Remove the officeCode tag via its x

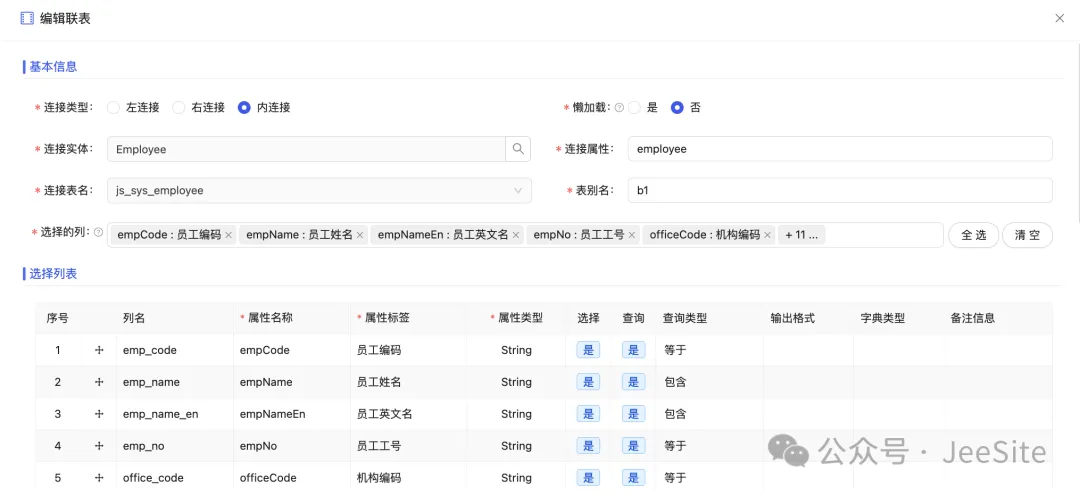pos(768,235)
